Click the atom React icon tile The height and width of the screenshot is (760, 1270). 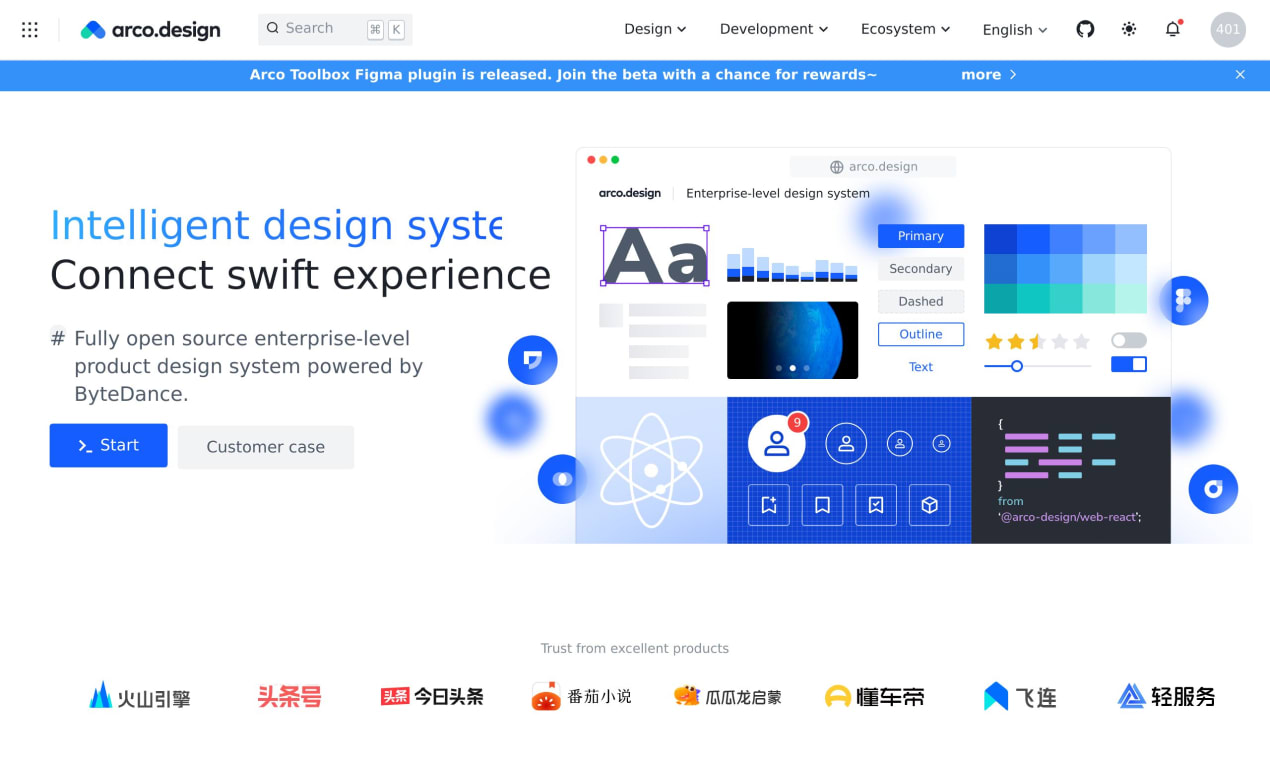coord(651,470)
